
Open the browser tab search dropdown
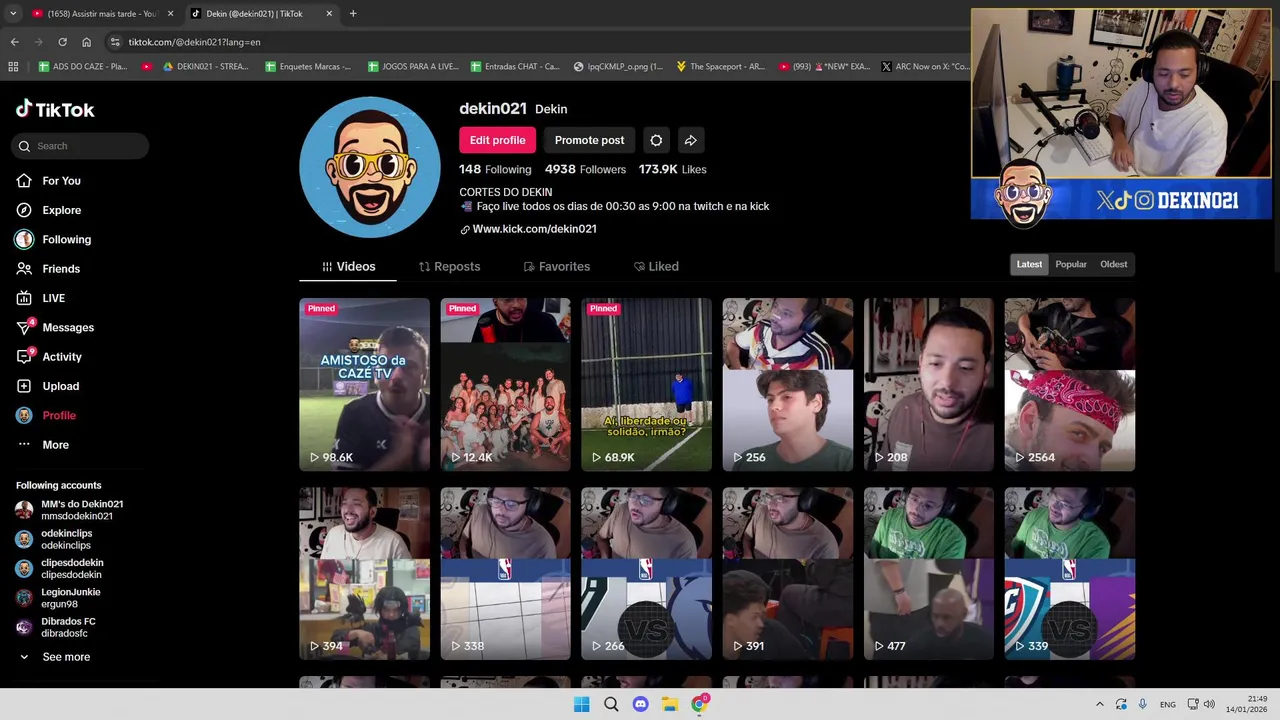pyautogui.click(x=13, y=14)
